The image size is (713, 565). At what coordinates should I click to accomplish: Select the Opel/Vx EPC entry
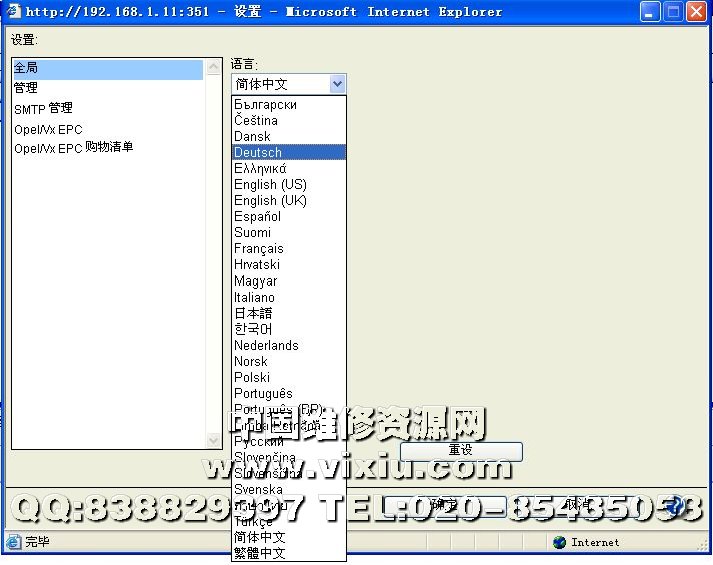tap(108, 130)
